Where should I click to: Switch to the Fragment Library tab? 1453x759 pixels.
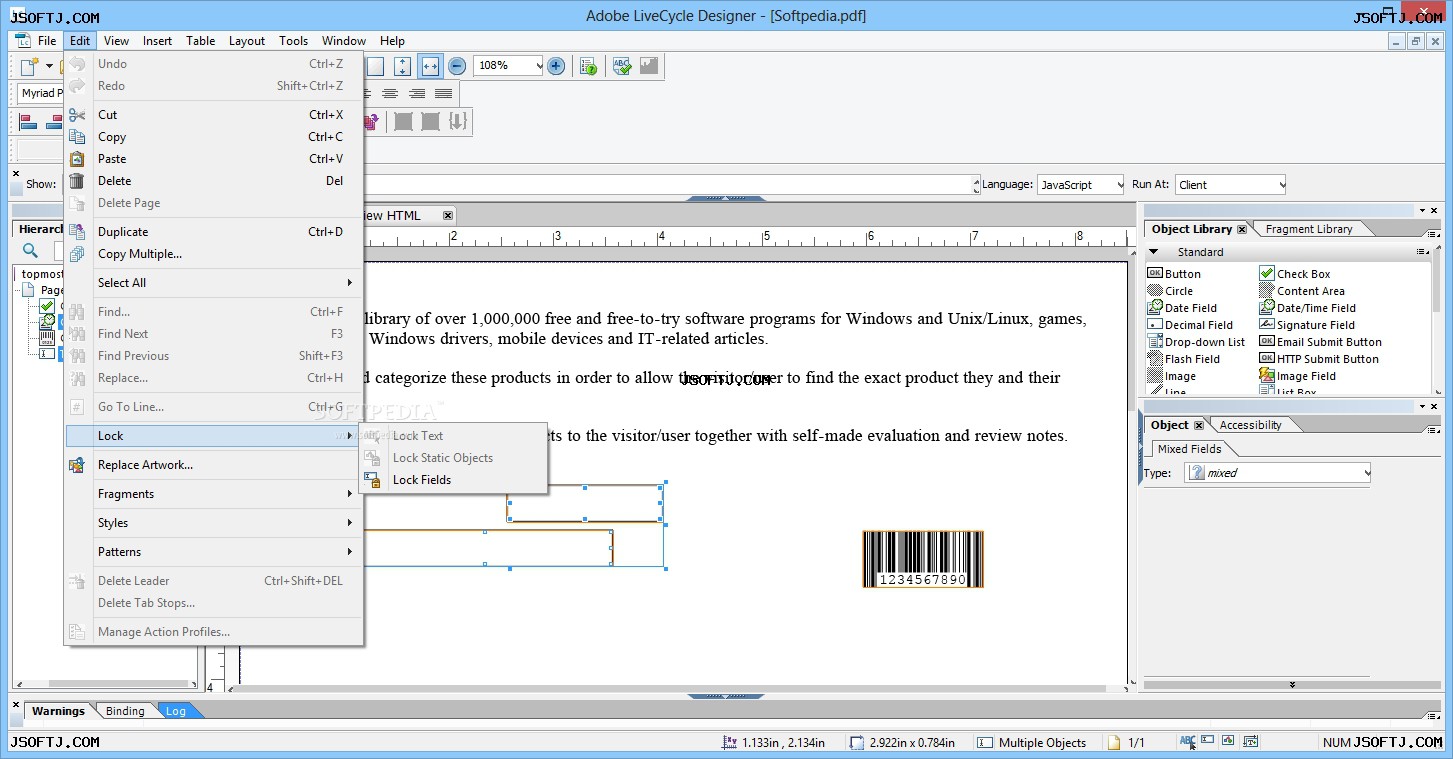coord(1308,229)
